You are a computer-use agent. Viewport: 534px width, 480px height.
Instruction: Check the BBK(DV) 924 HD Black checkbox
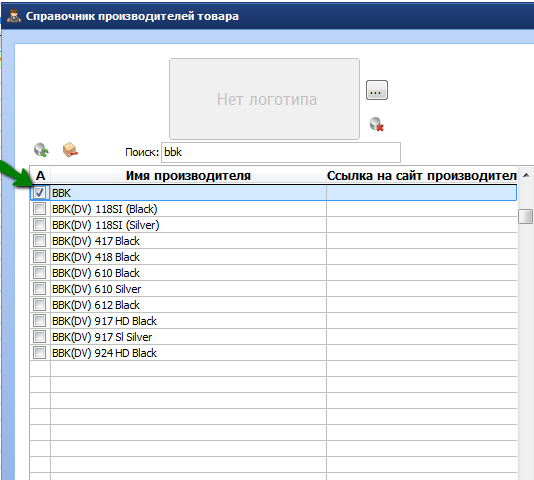click(x=40, y=353)
